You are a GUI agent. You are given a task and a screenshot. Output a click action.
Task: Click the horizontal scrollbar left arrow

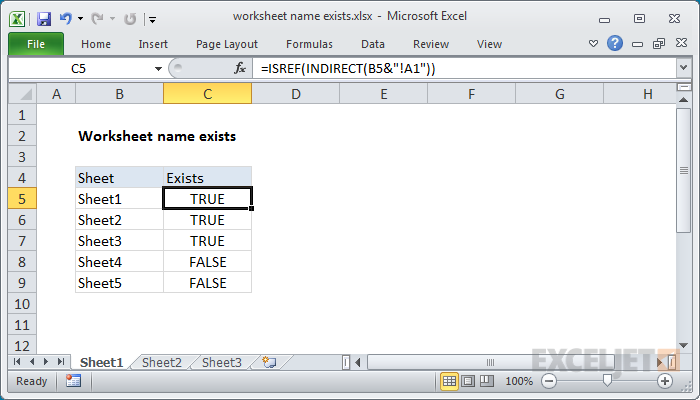358,362
